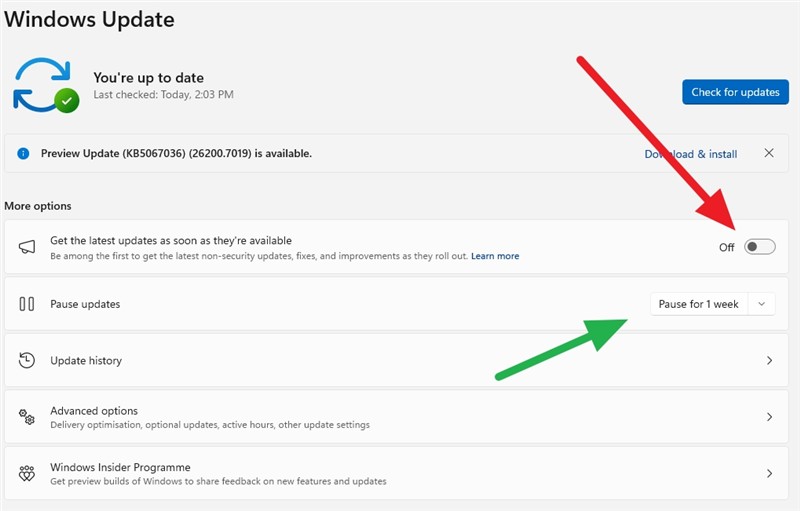Viewport: 800px width, 511px height.
Task: Click the Check for updates button
Action: pyautogui.click(x=735, y=92)
